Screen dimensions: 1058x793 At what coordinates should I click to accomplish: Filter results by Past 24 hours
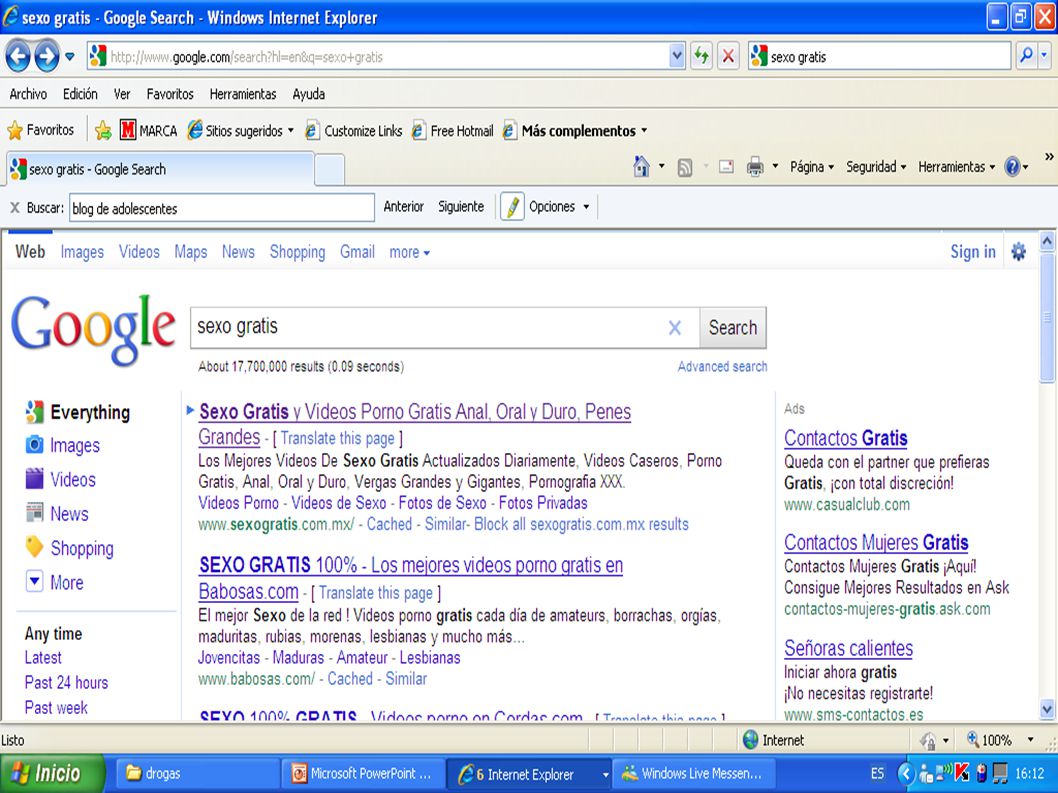66,682
